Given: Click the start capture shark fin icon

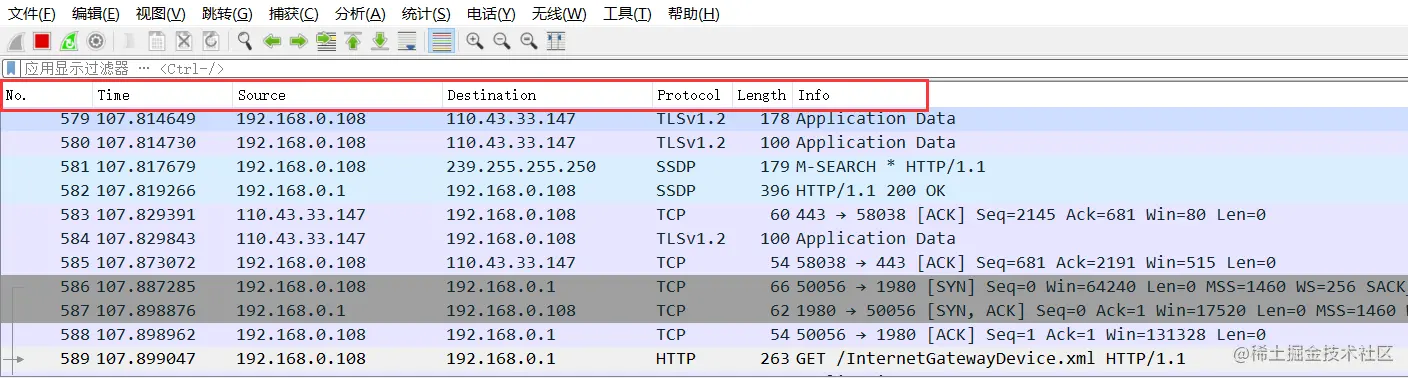Looking at the screenshot, I should [x=15, y=41].
